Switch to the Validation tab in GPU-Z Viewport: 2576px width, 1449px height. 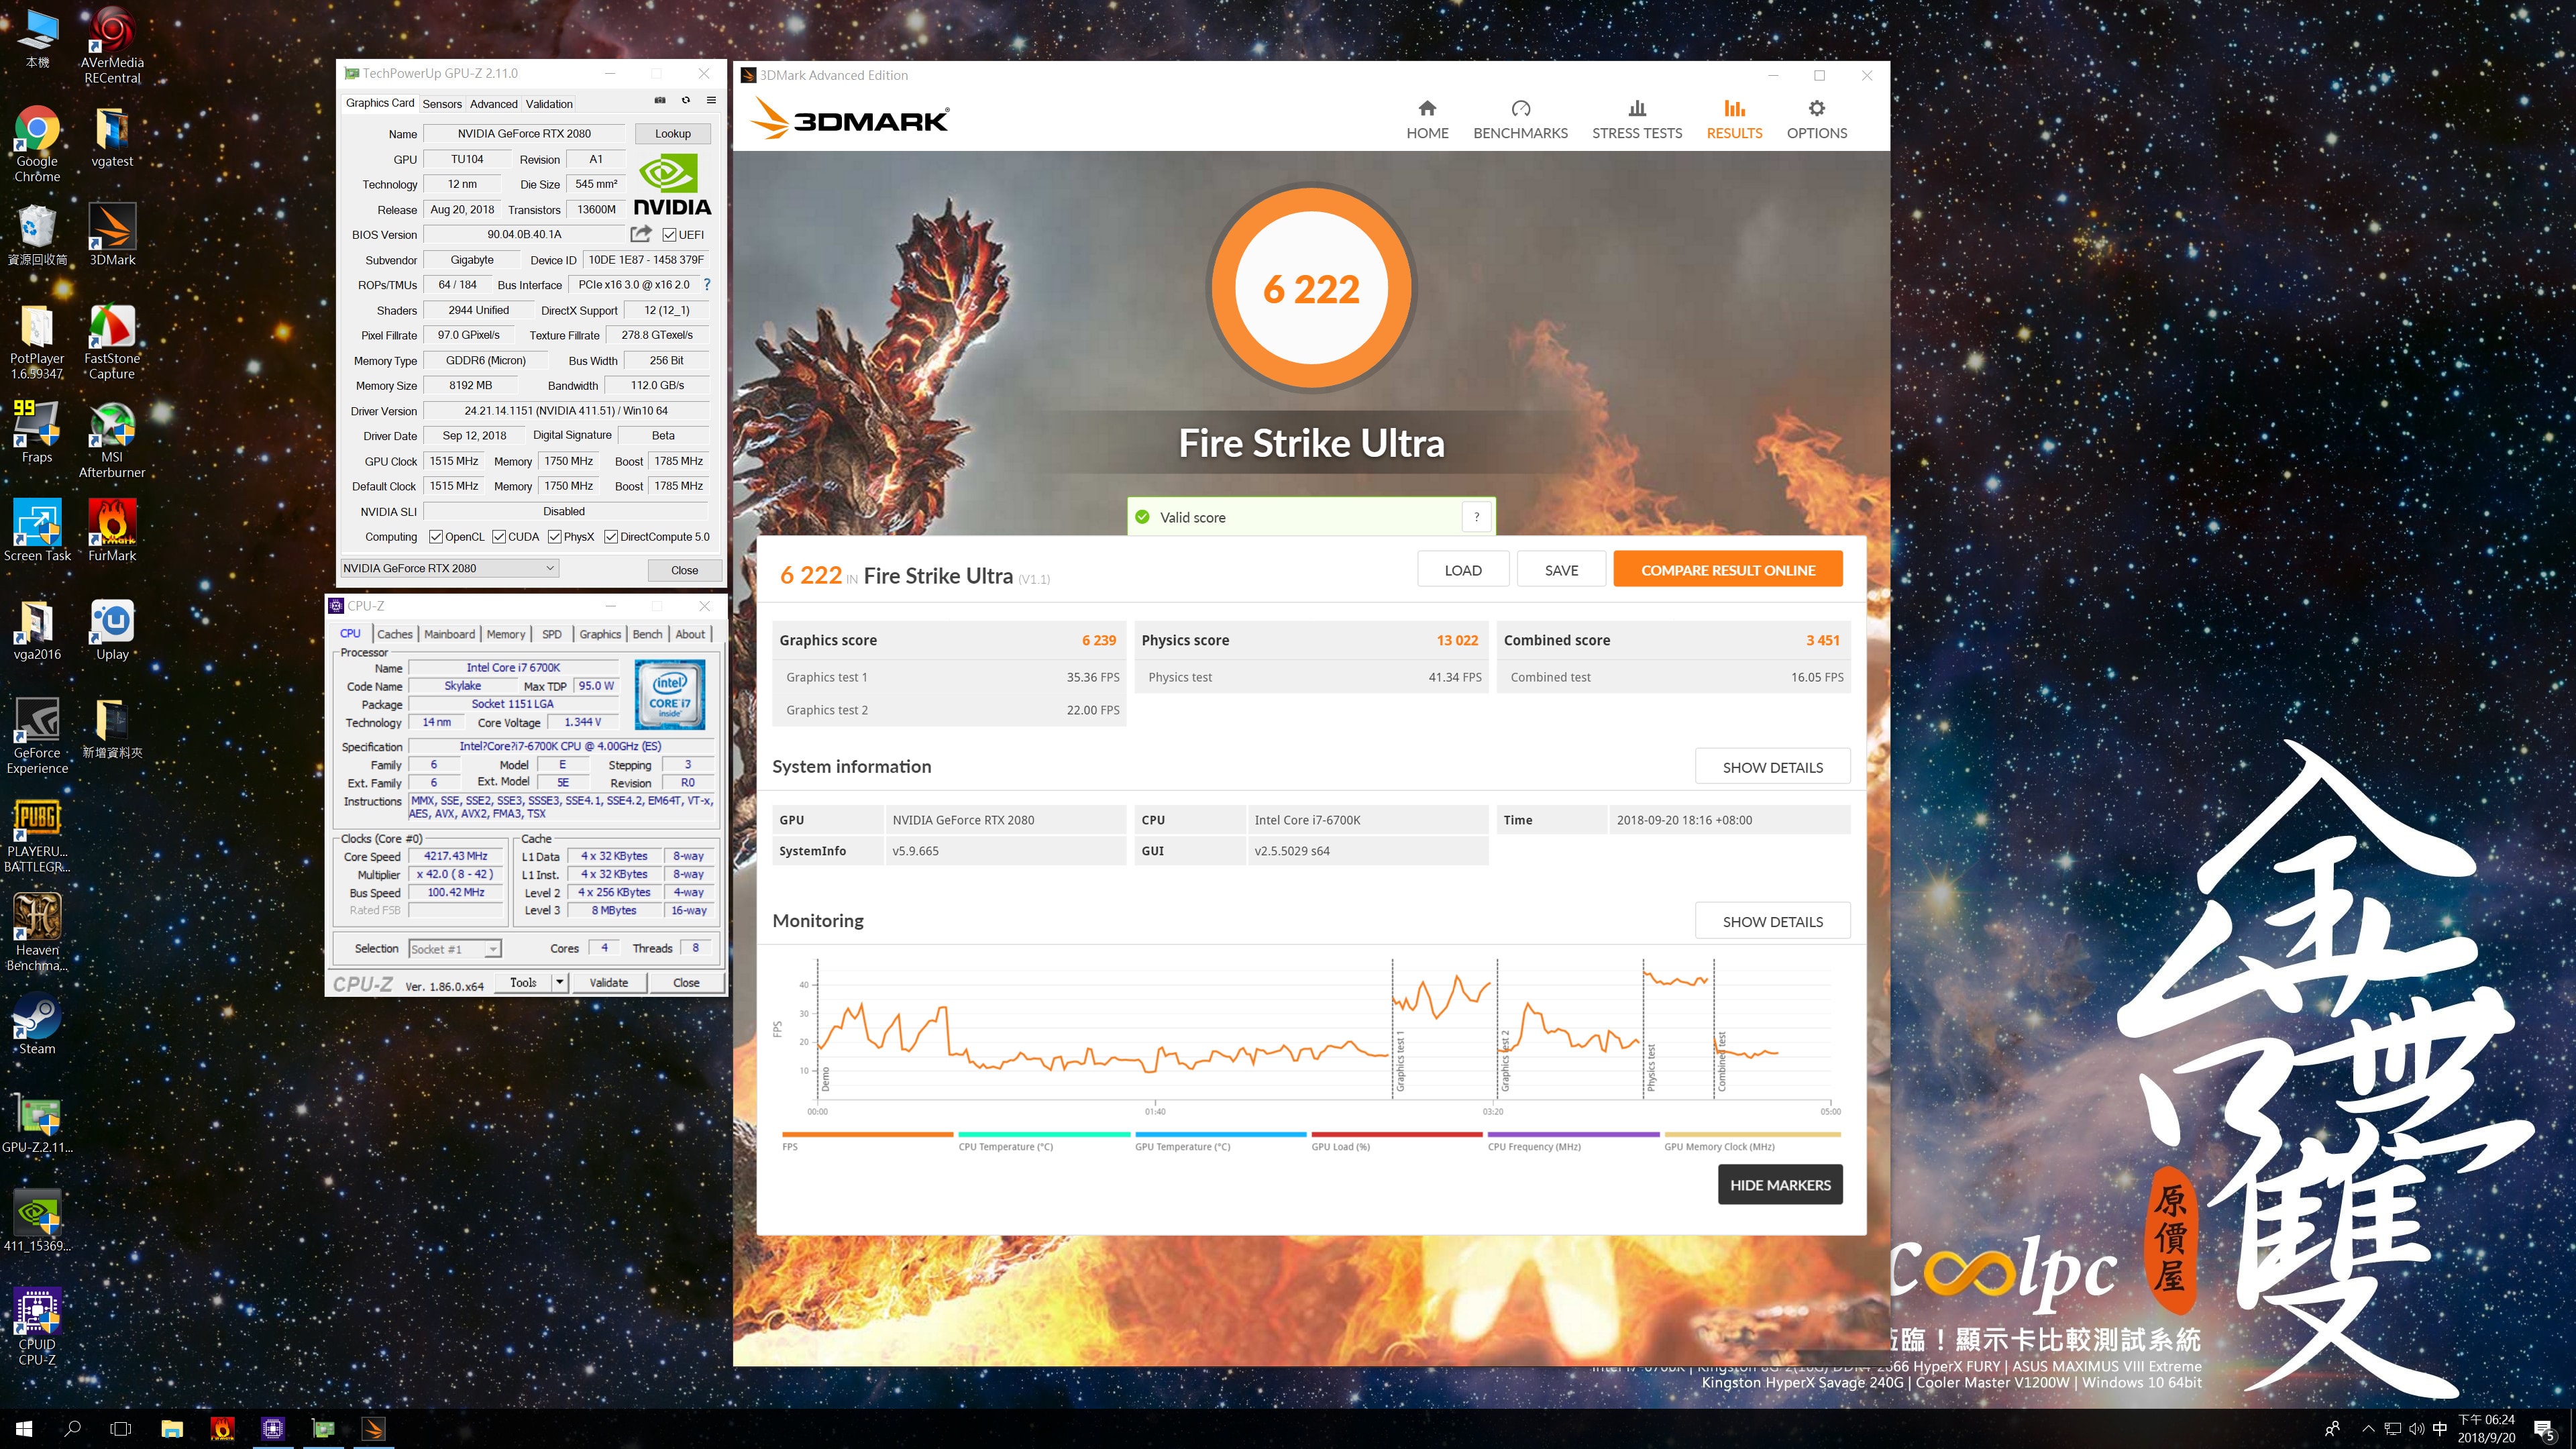click(549, 104)
